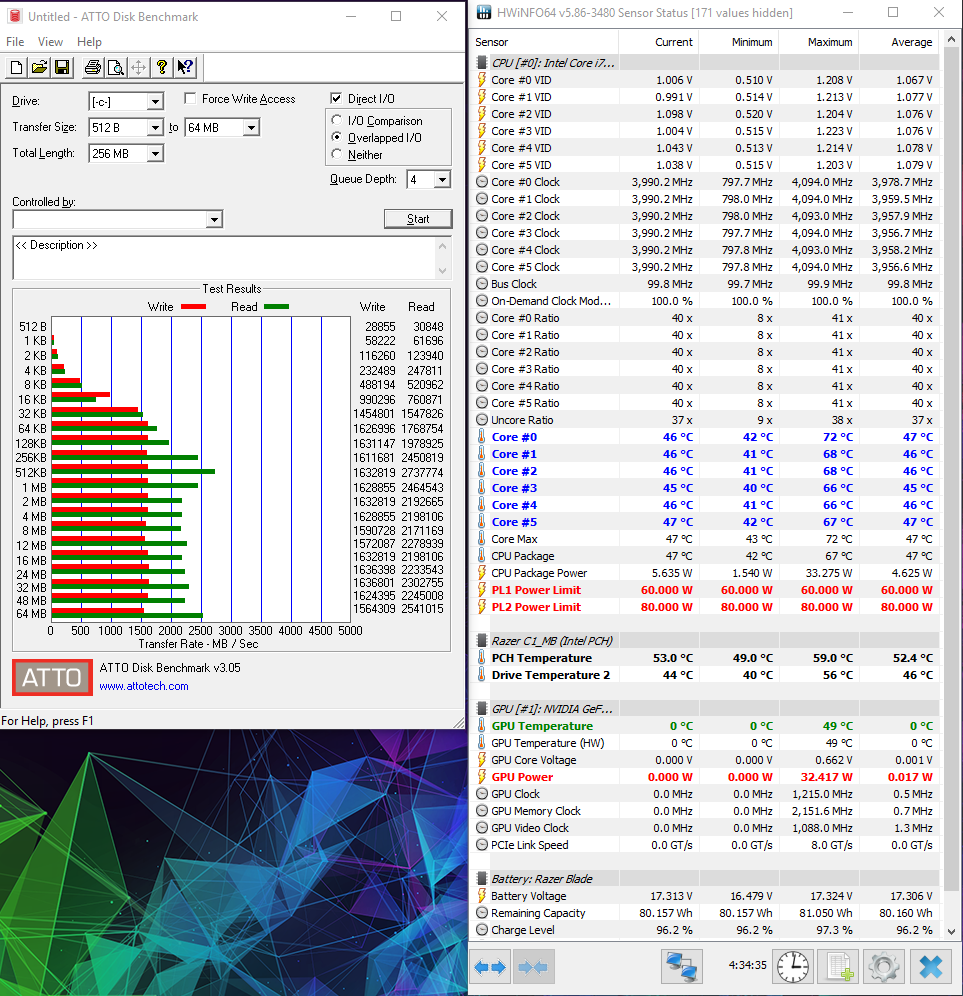This screenshot has width=963, height=996.
Task: Choose the Neither radio option
Action: tap(337, 154)
